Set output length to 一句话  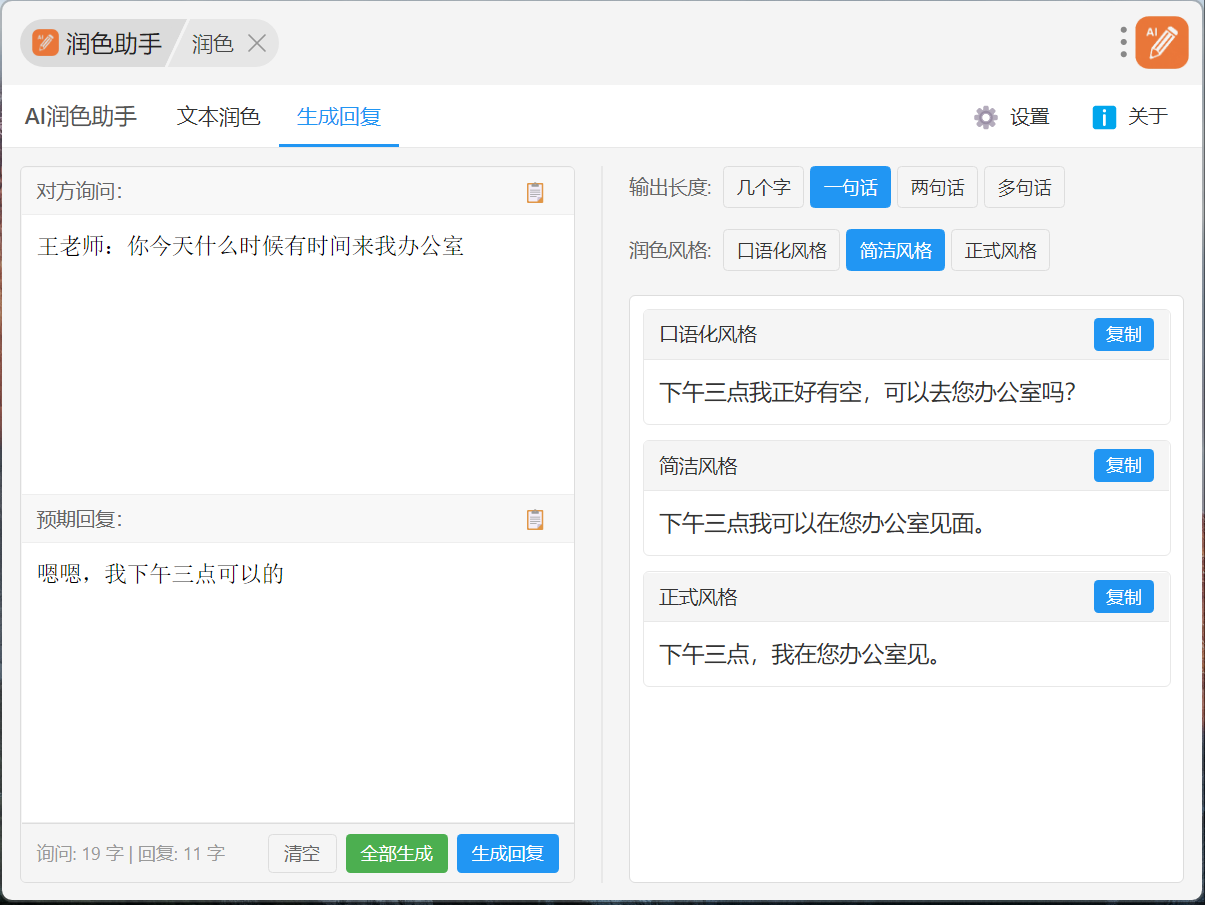[x=850, y=187]
